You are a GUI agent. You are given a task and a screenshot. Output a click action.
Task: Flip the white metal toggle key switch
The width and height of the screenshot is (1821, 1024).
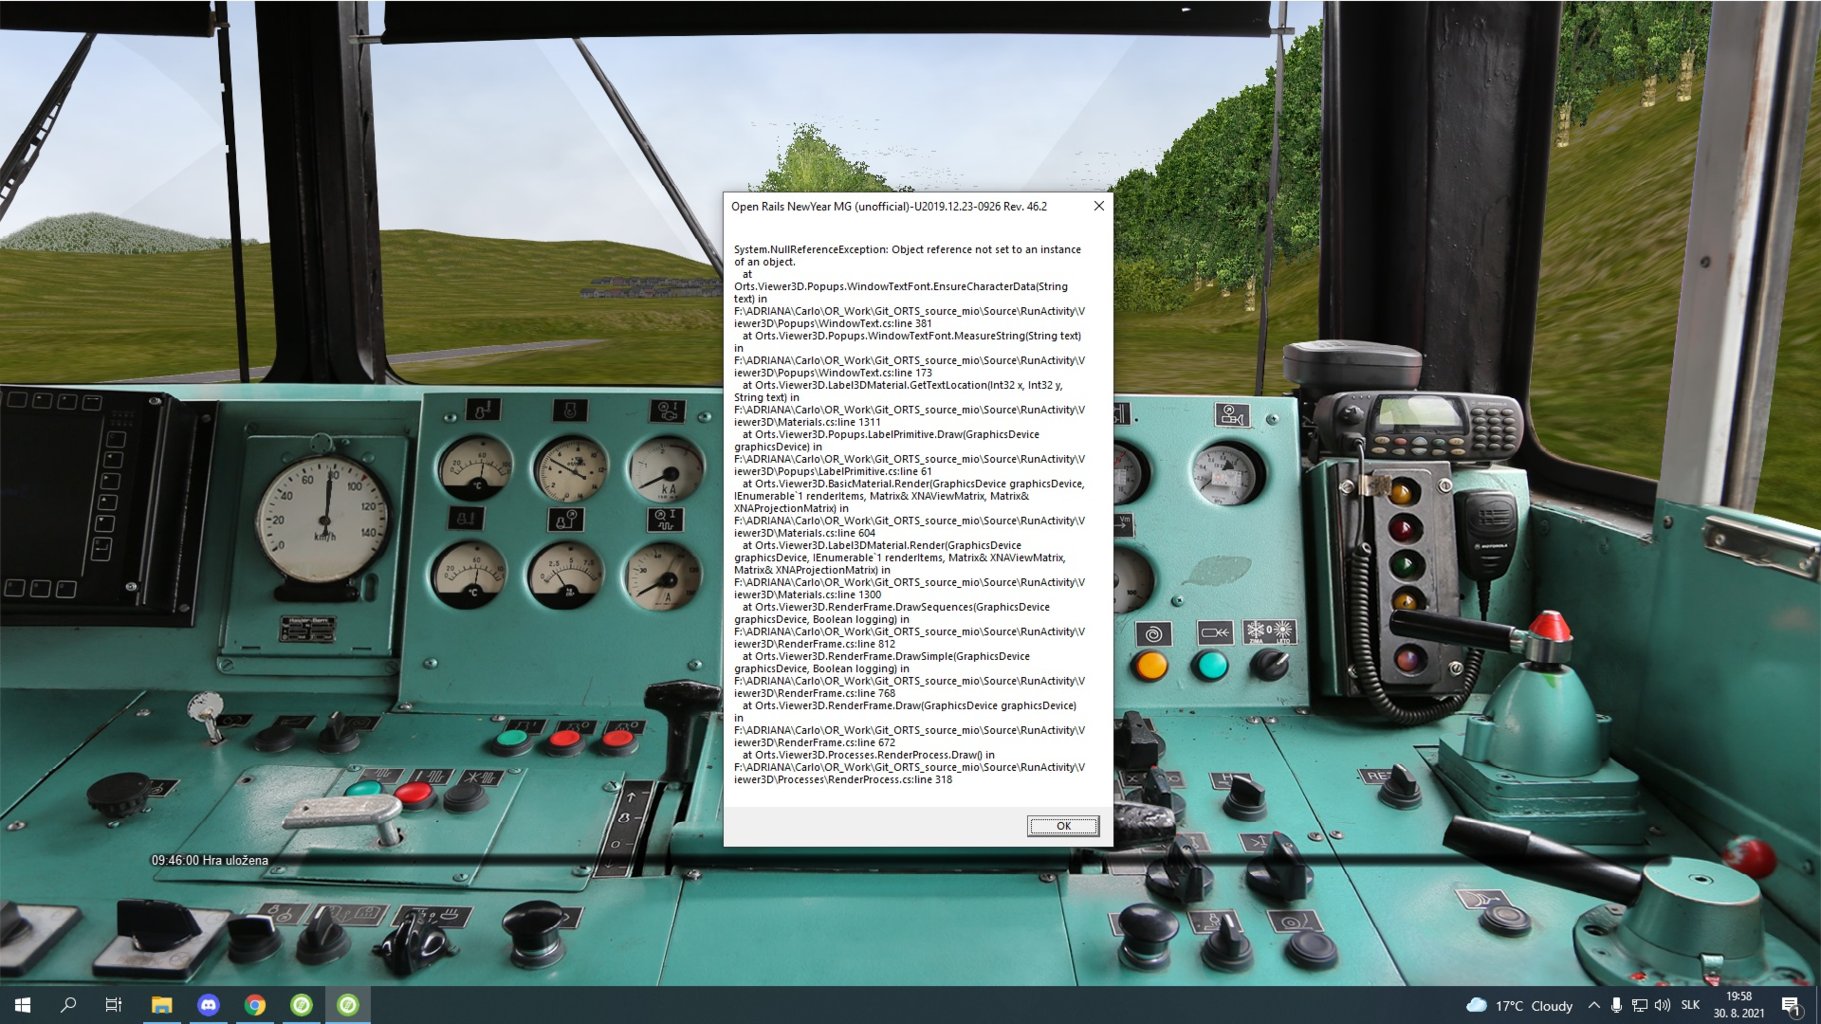[207, 715]
